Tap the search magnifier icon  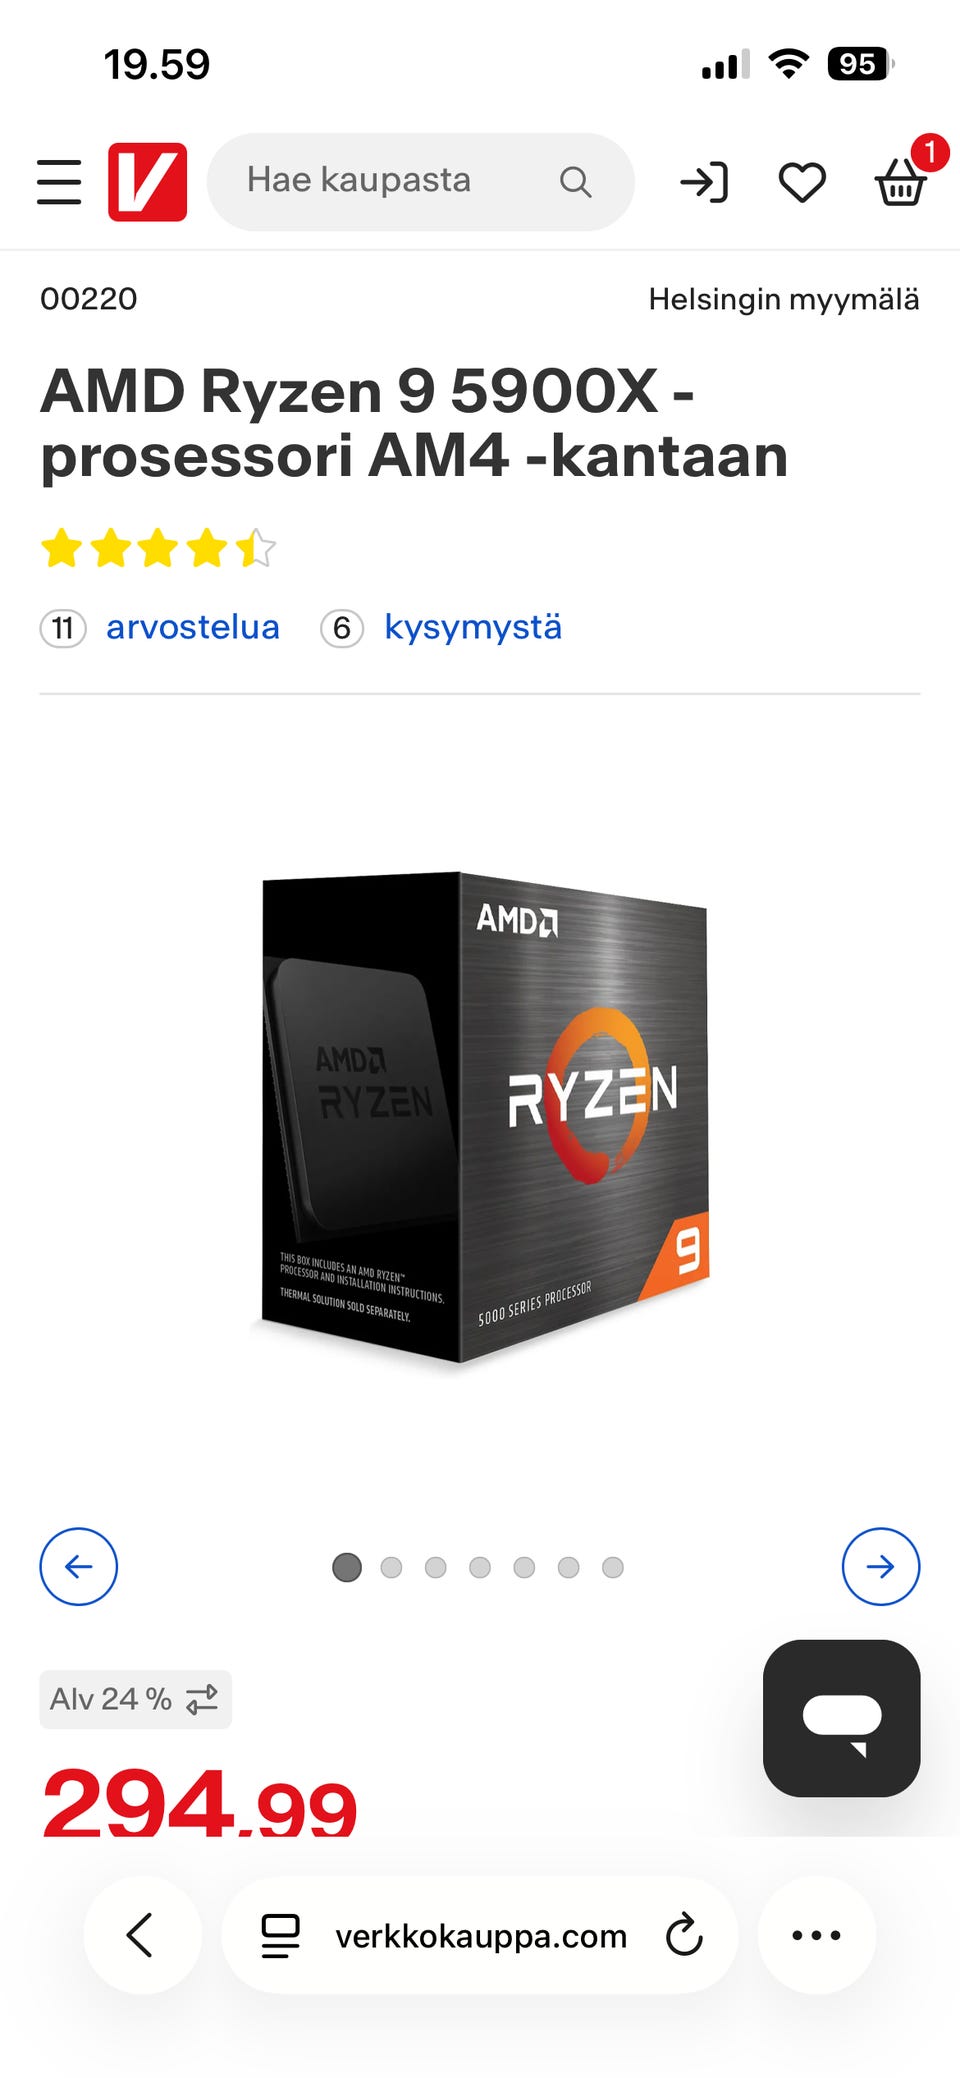point(575,182)
